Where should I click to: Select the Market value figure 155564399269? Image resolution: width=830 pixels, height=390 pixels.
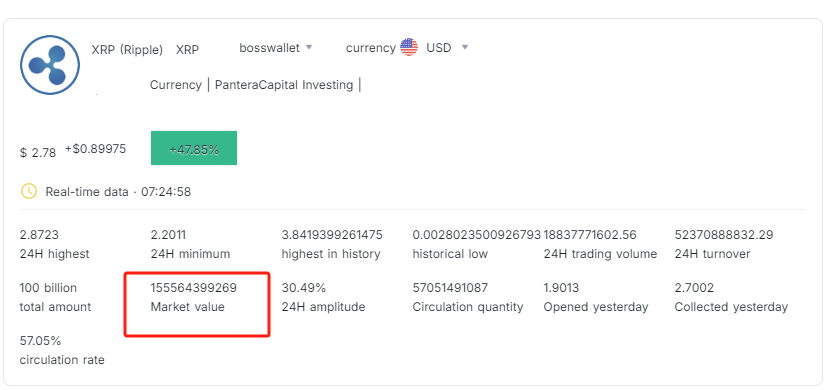pyautogui.click(x=194, y=288)
